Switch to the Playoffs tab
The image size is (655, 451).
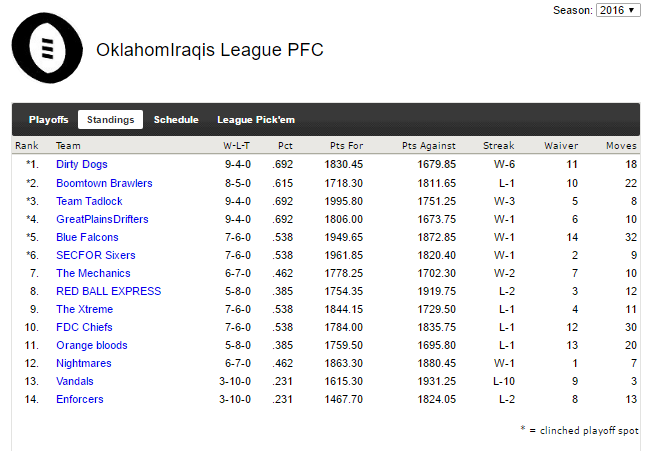tap(48, 119)
